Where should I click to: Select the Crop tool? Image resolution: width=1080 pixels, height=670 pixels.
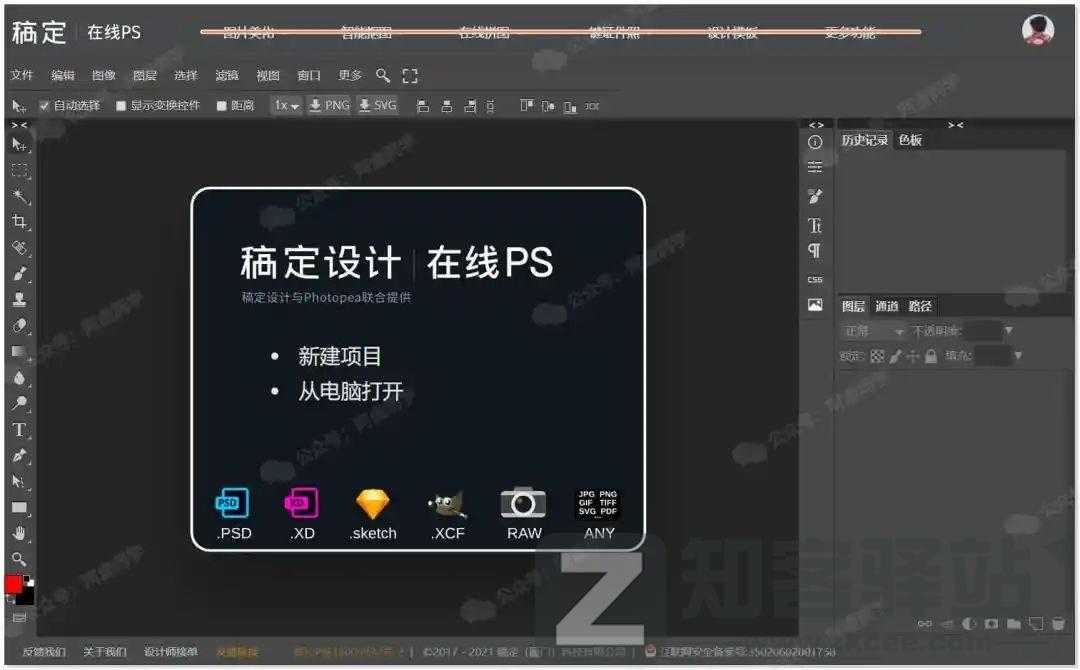pos(18,218)
